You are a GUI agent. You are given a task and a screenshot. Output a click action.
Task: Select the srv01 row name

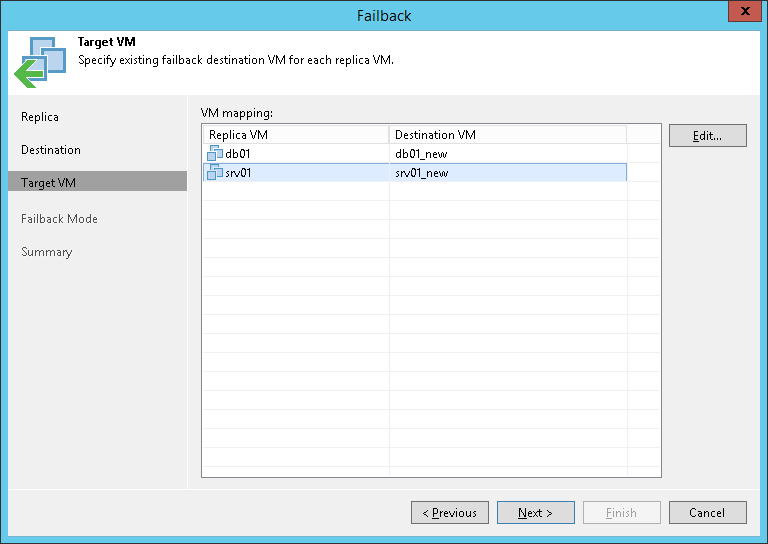tap(240, 173)
